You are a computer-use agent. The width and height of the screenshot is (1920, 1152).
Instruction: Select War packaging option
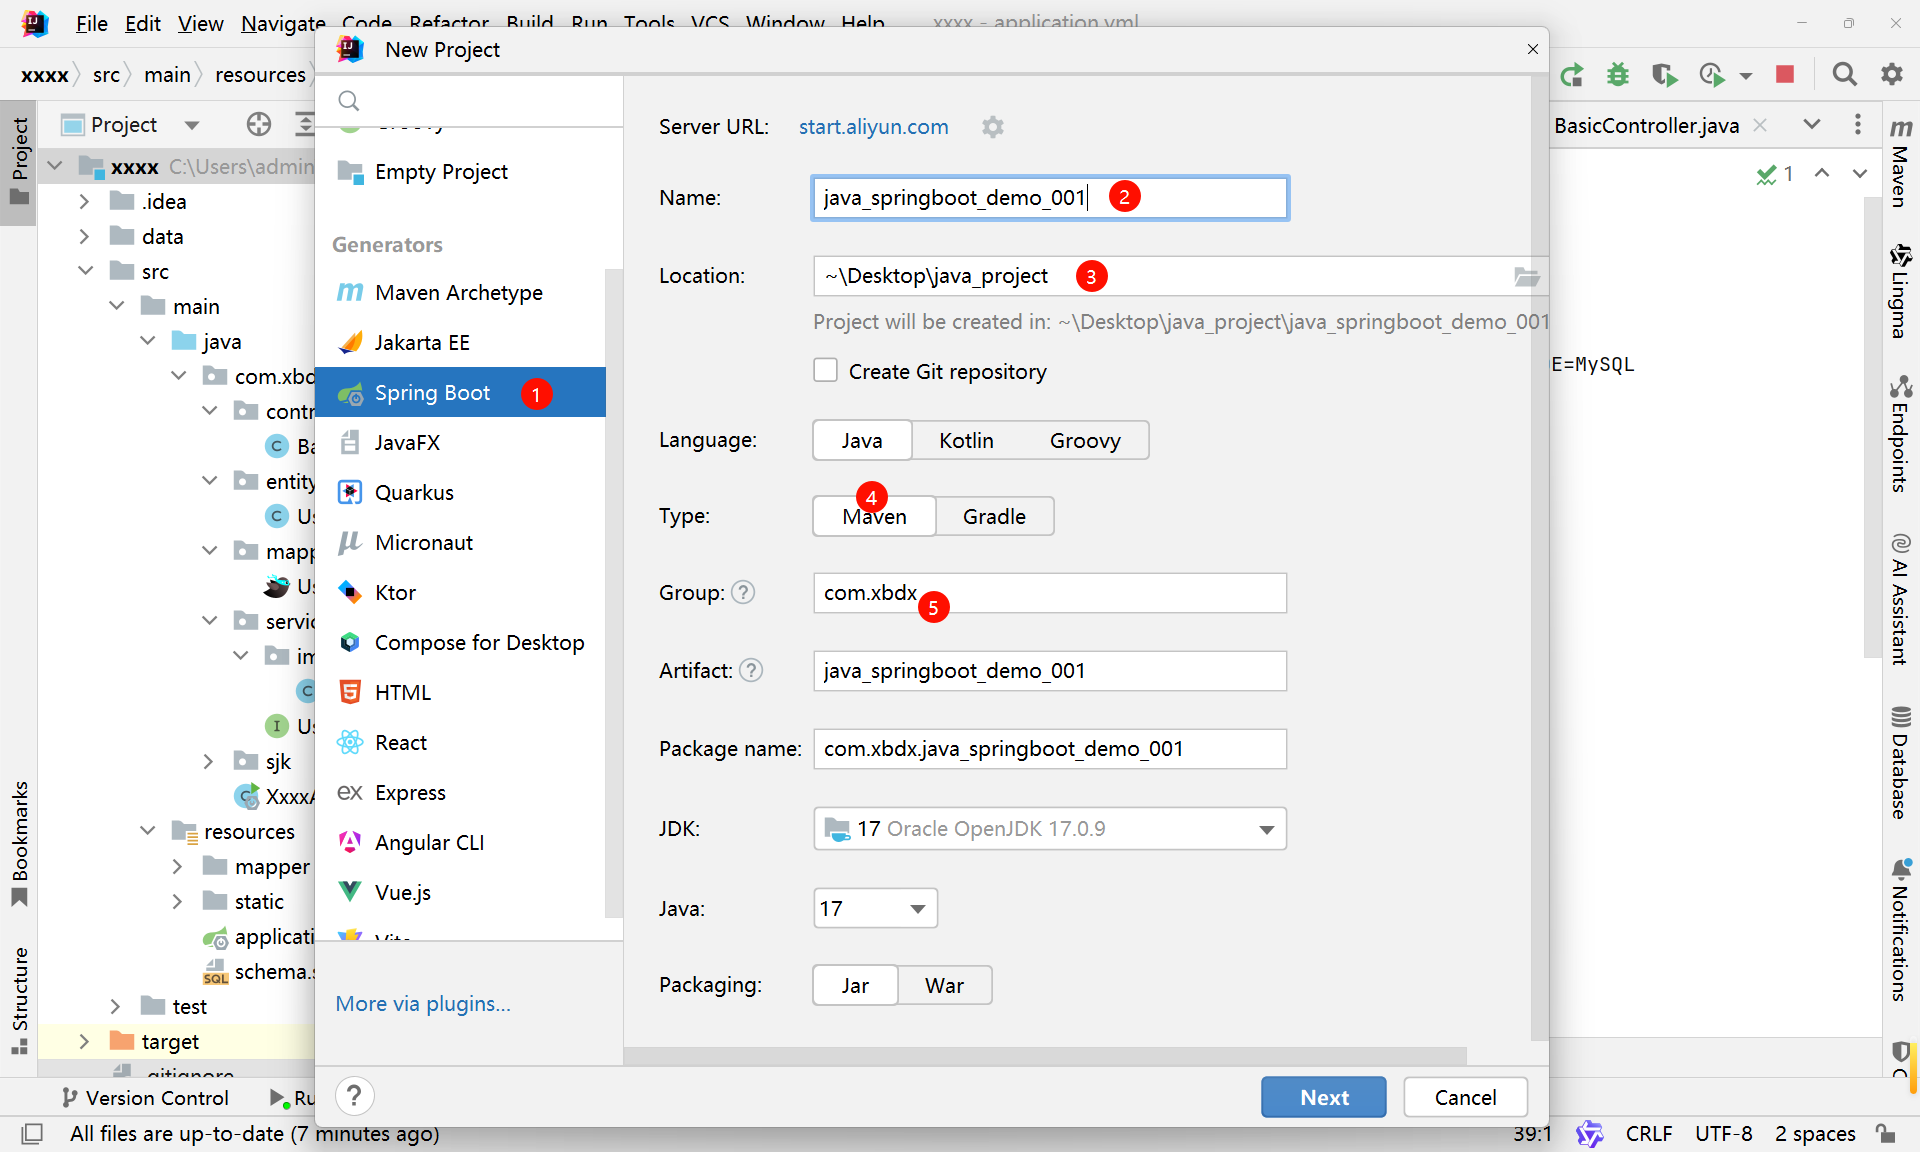[944, 986]
